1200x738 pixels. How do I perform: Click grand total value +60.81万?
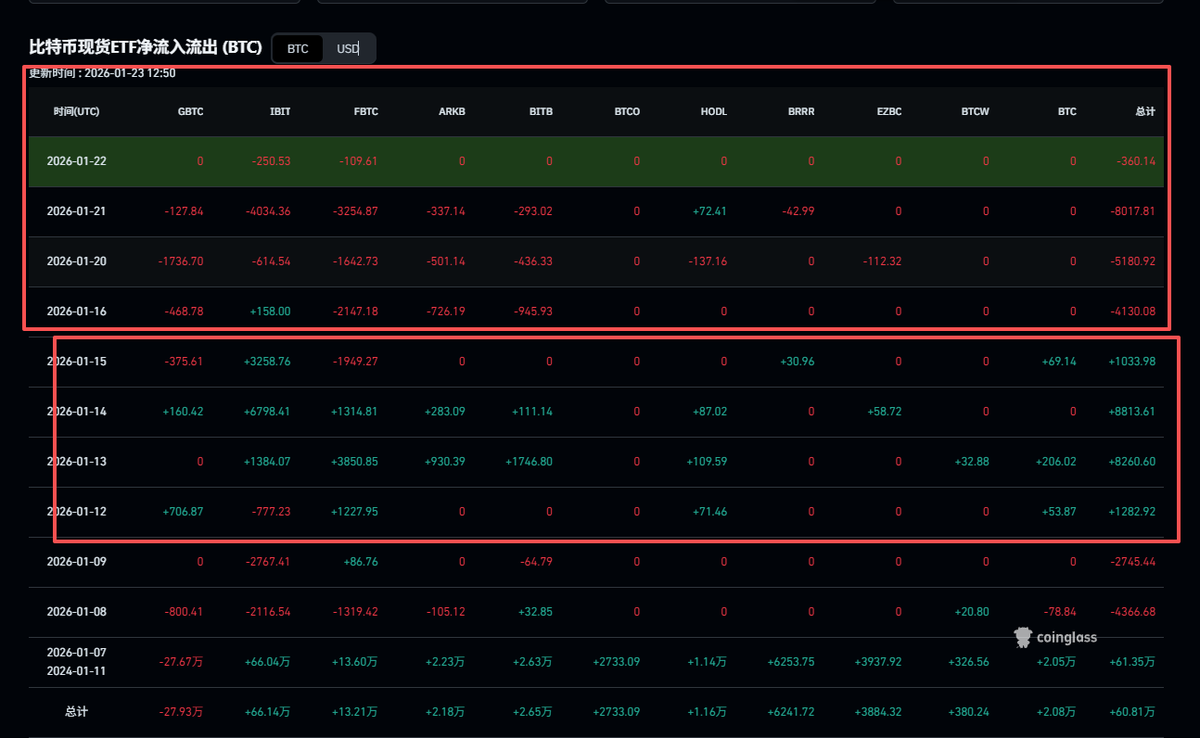click(x=1132, y=712)
